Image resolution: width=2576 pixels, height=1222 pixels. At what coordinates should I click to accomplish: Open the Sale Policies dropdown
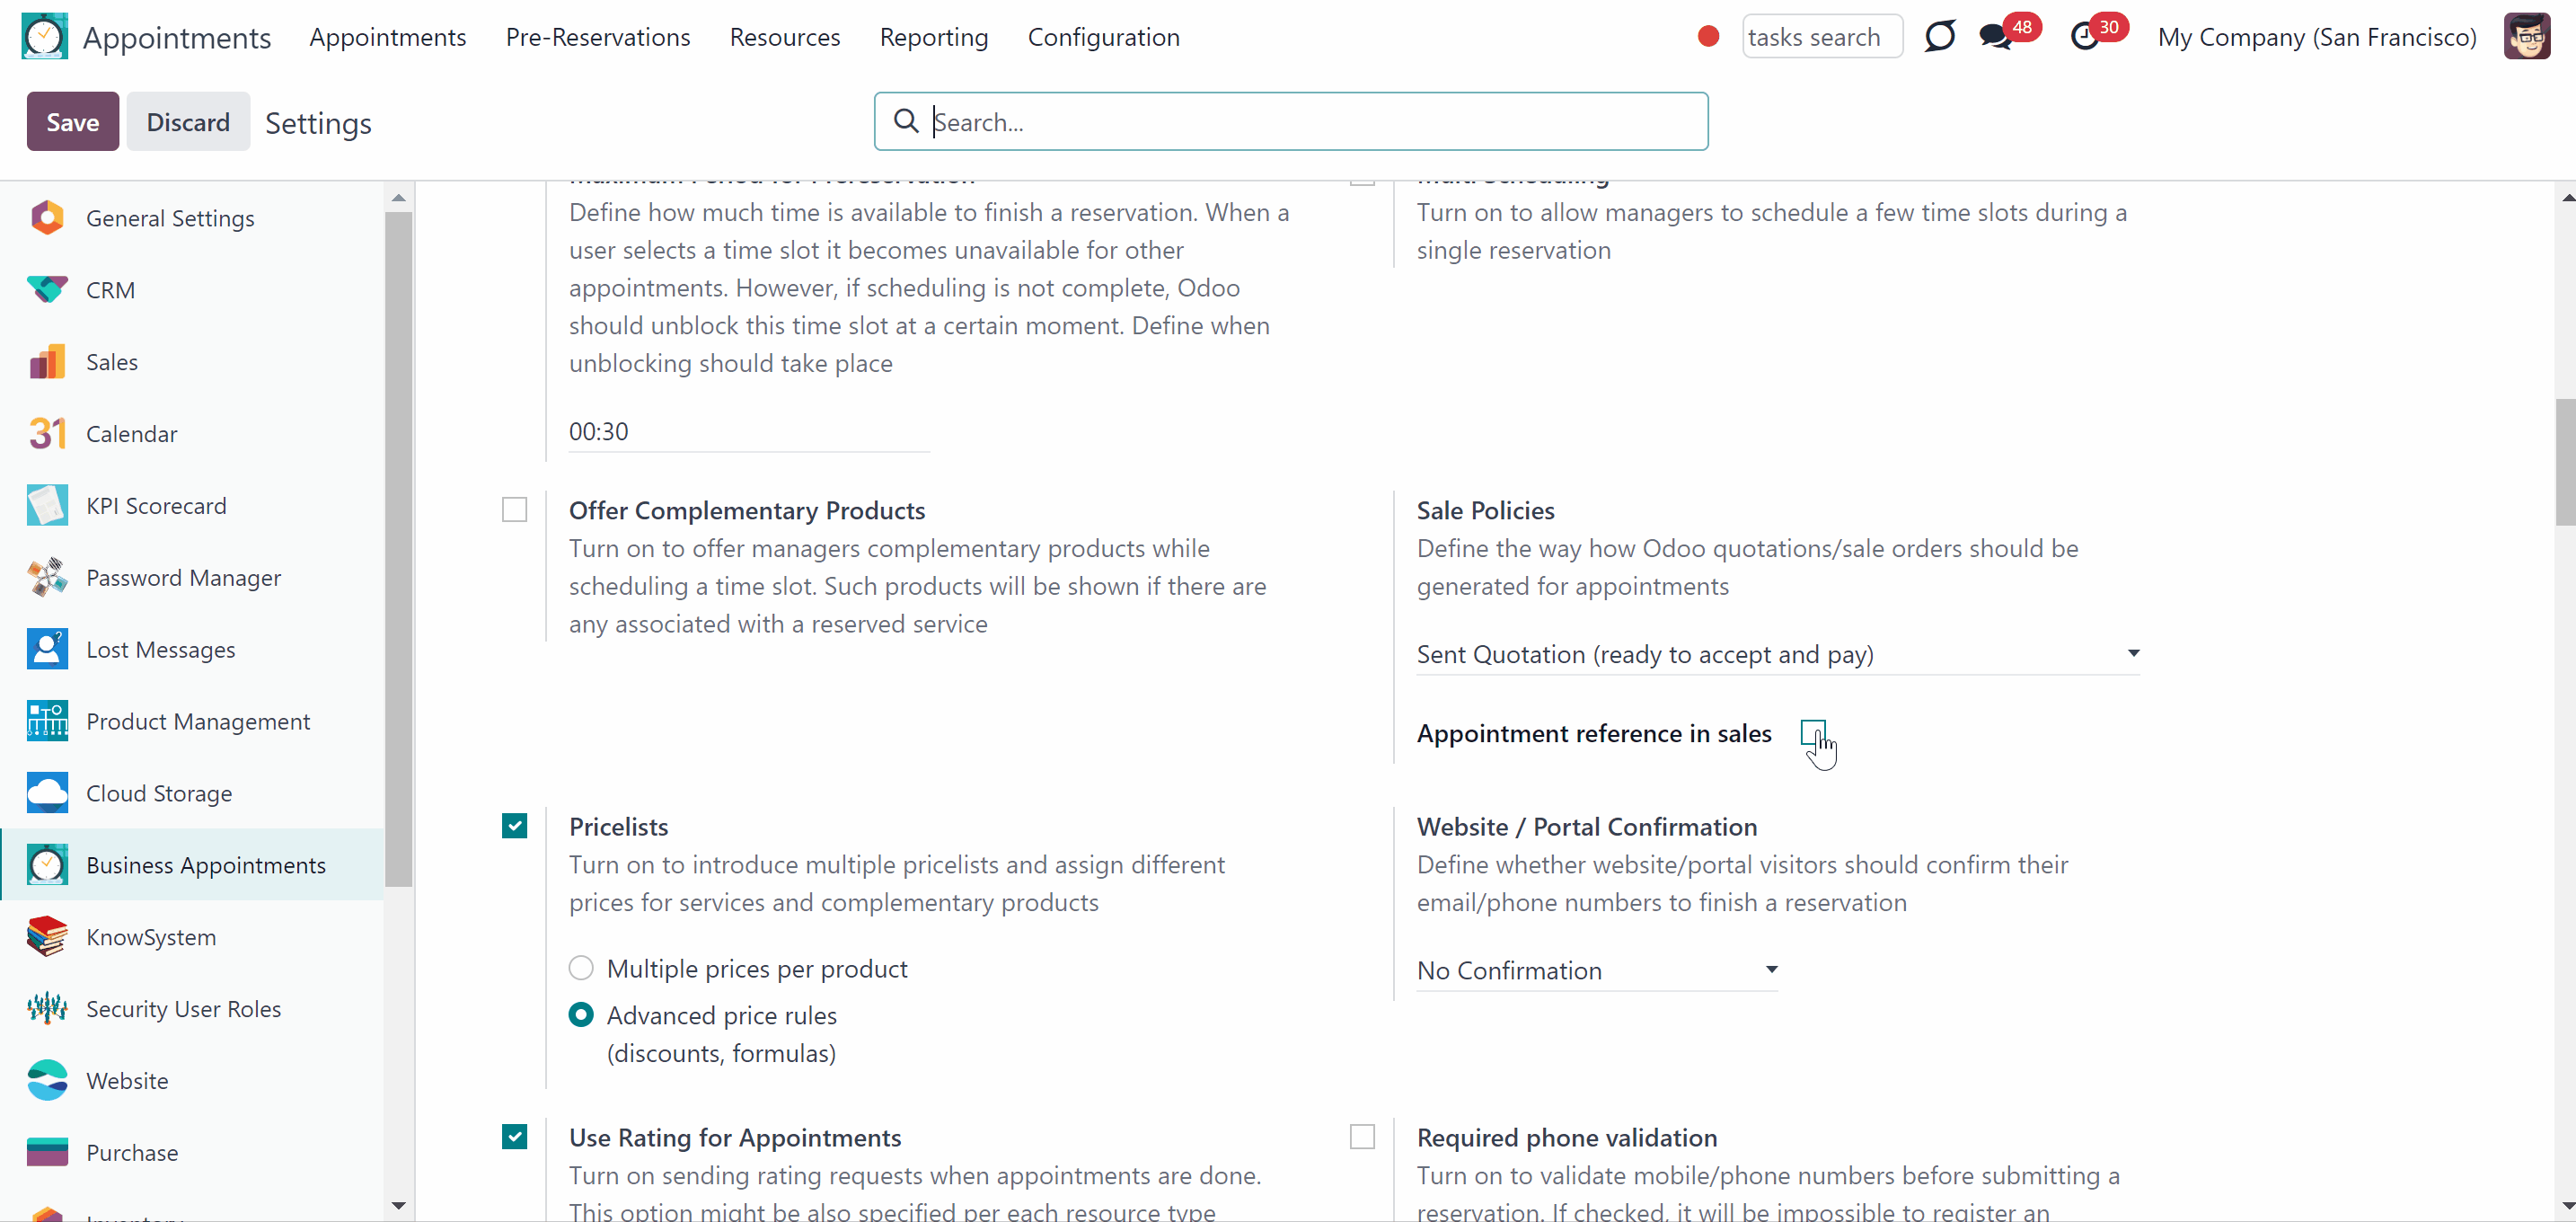click(1777, 654)
